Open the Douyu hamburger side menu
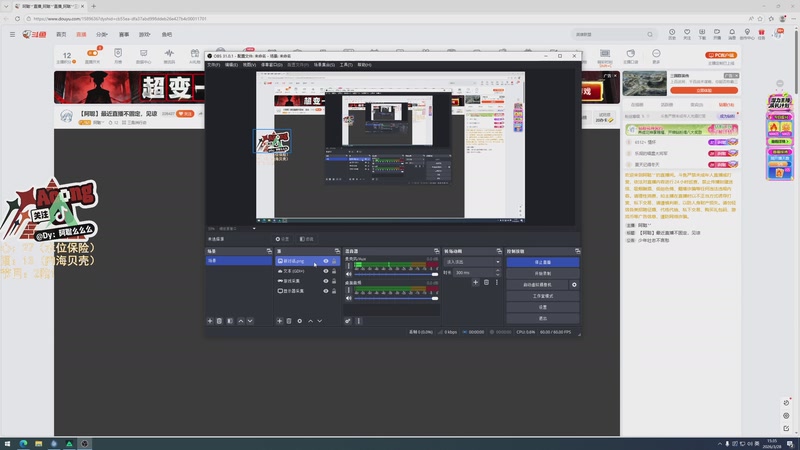Viewport: 800px width, 450px height. tap(12, 34)
